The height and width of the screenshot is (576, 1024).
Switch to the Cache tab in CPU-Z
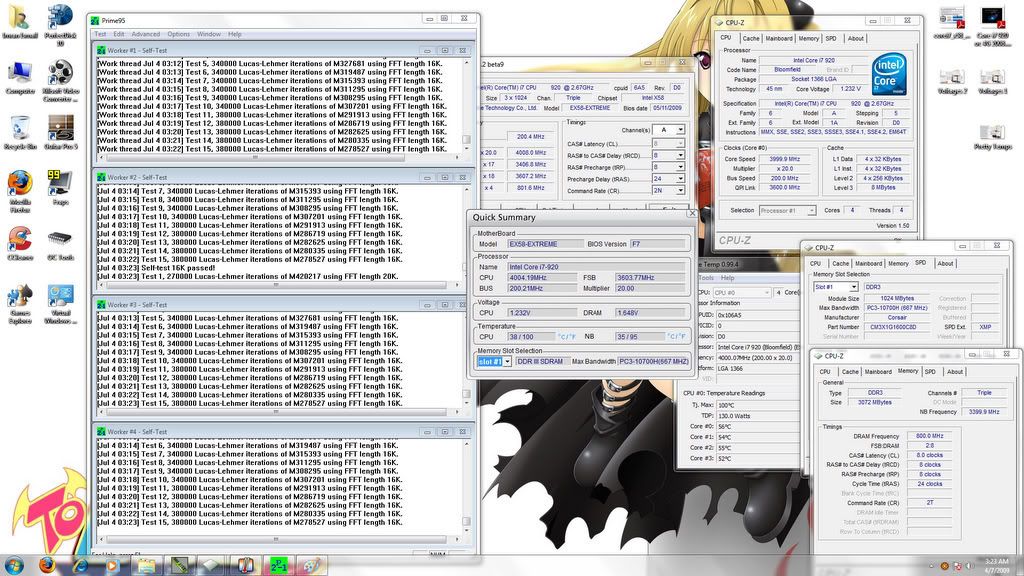click(x=749, y=39)
